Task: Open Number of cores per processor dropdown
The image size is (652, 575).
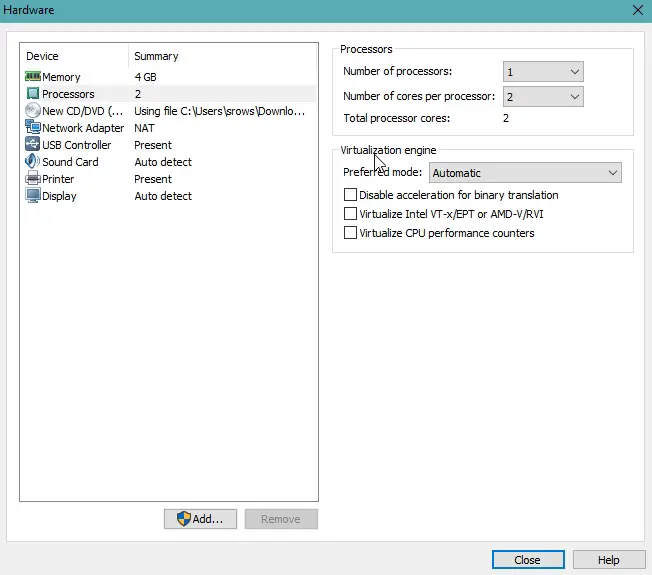Action: [543, 97]
